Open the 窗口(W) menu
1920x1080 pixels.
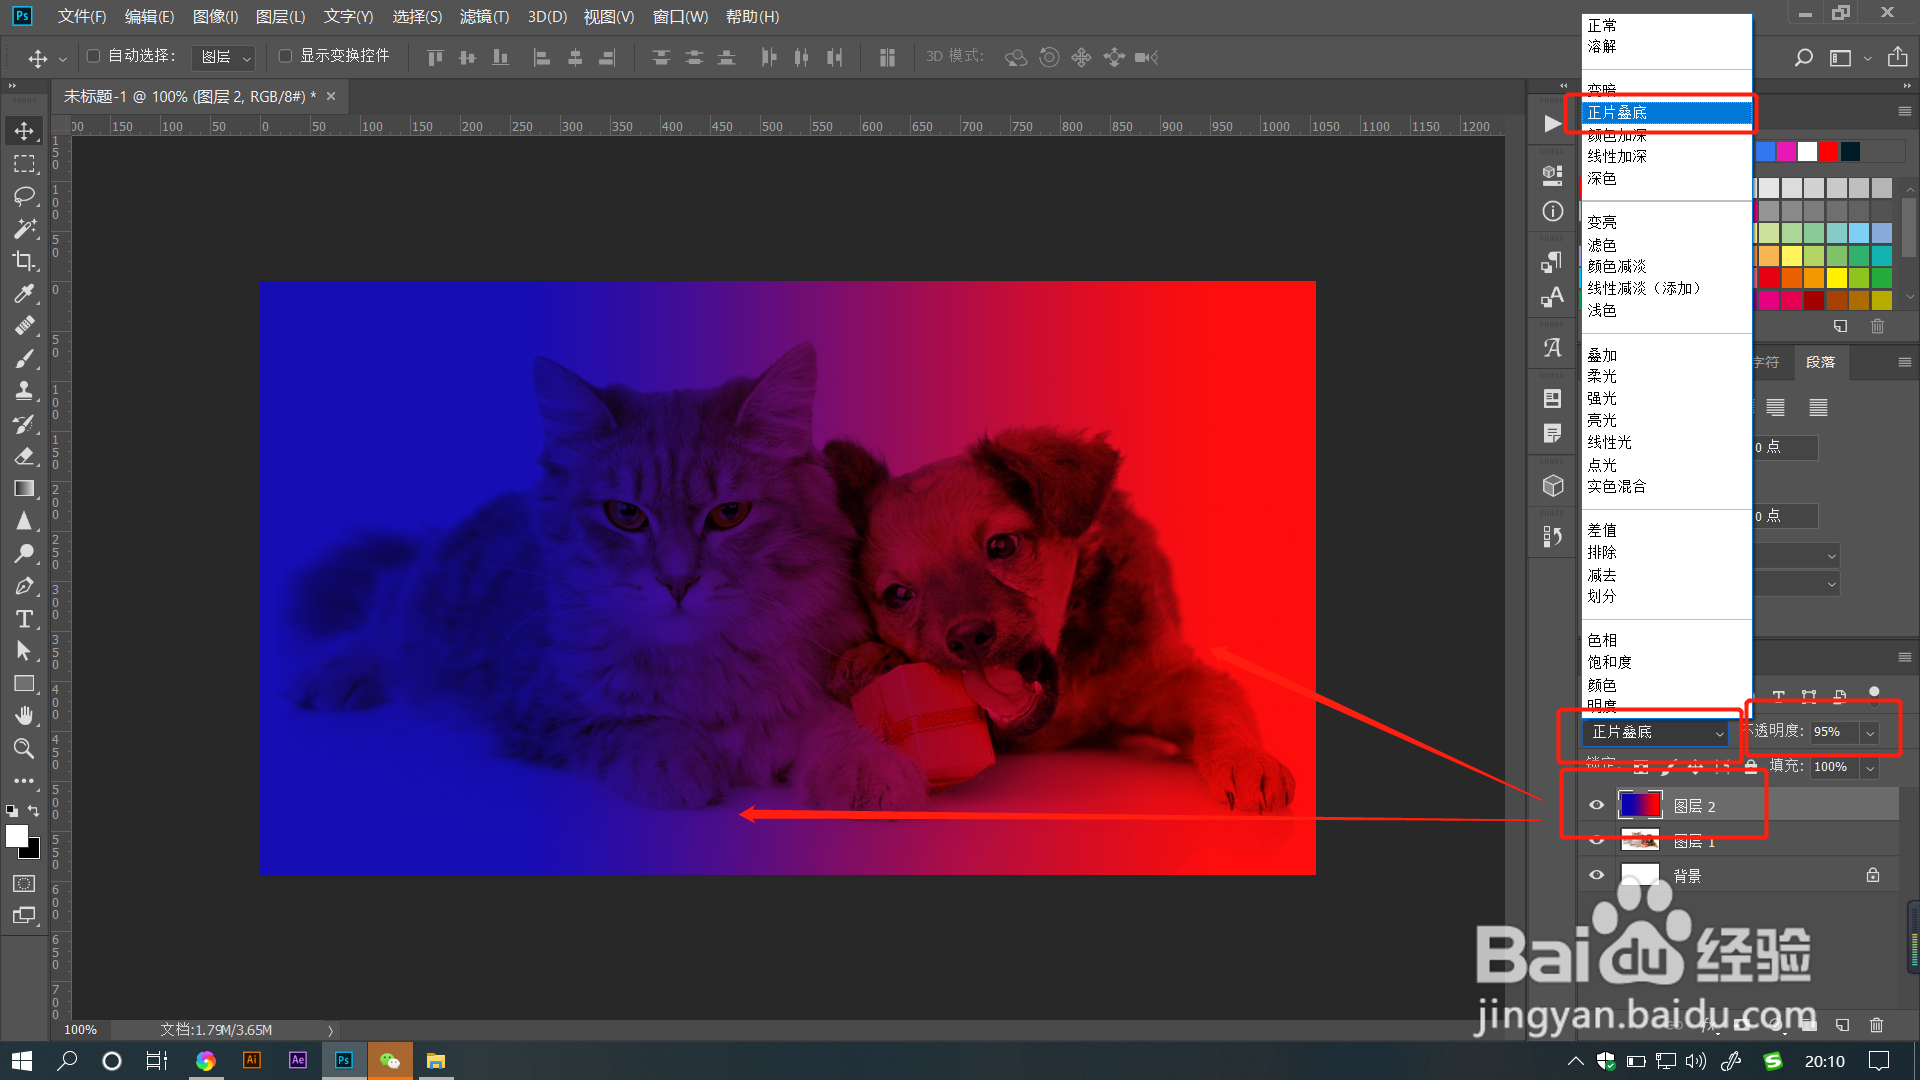(x=680, y=16)
